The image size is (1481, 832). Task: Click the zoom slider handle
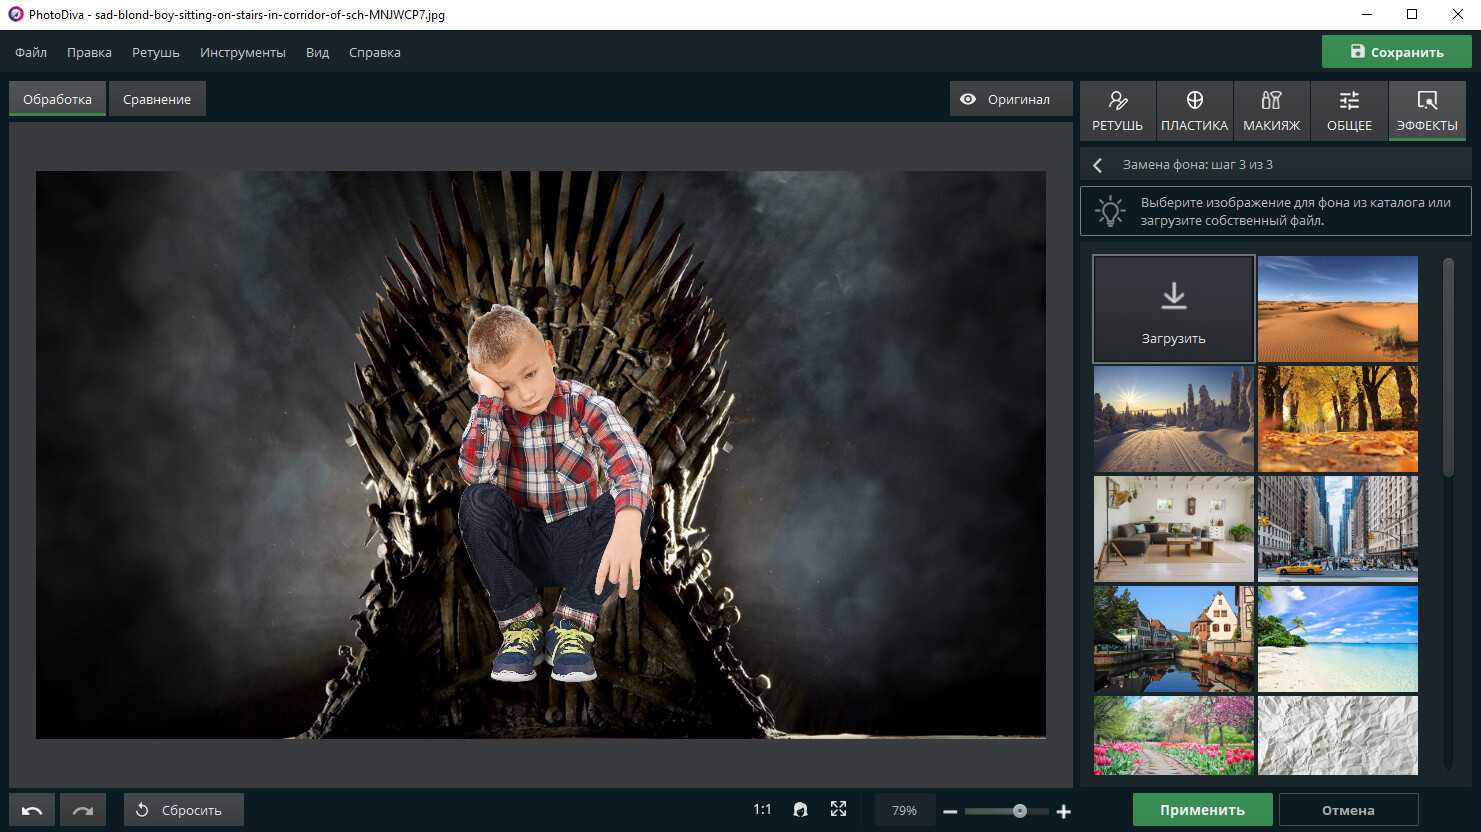(1019, 811)
